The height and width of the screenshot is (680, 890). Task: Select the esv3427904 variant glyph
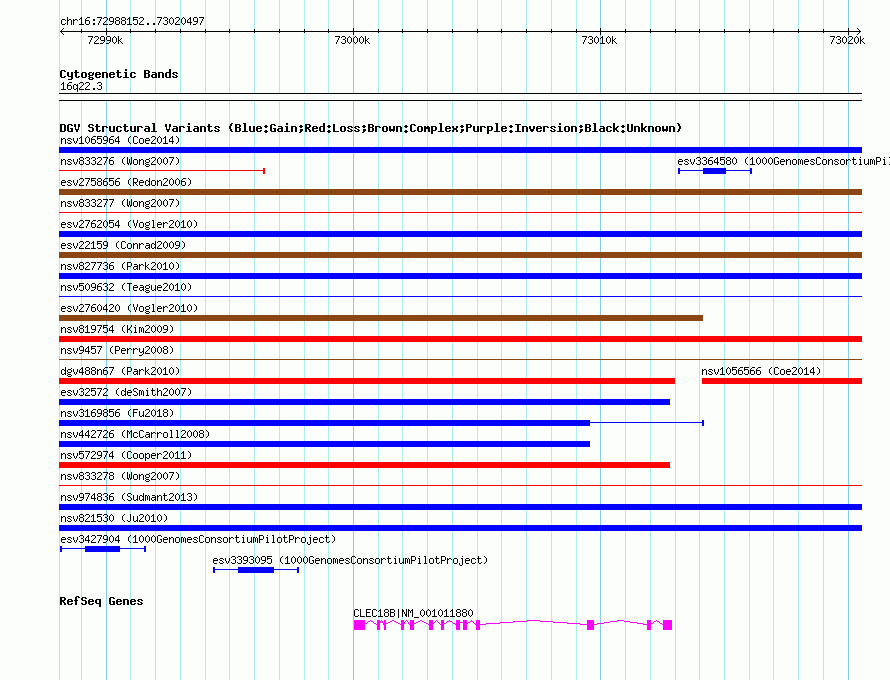pos(103,549)
